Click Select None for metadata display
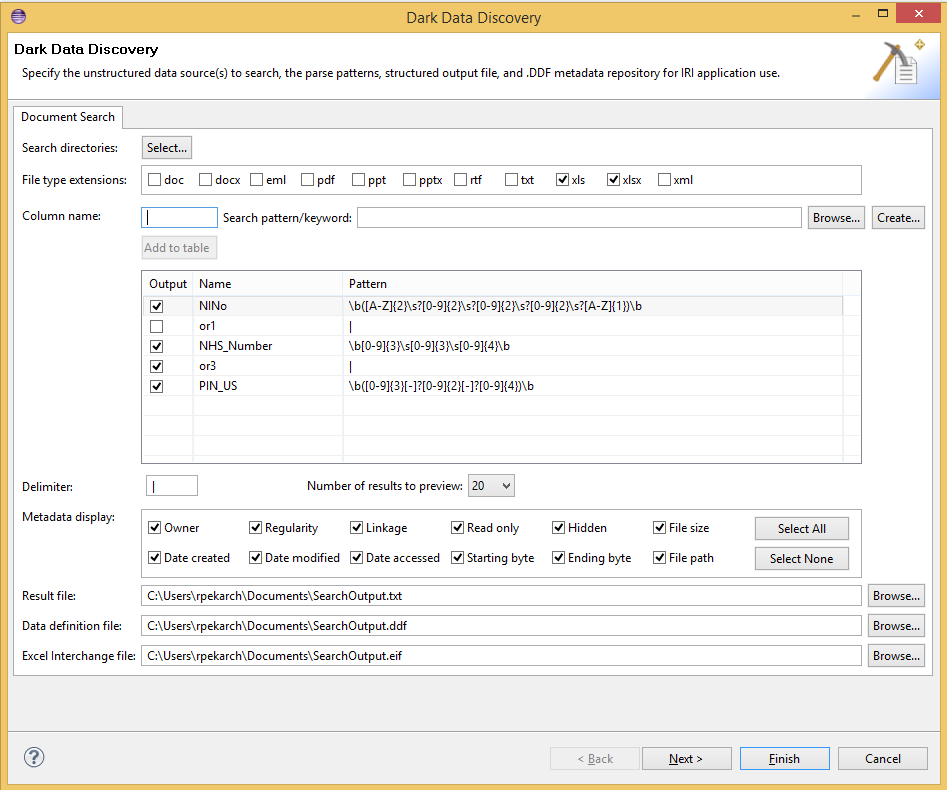This screenshot has height=790, width=947. click(x=801, y=558)
